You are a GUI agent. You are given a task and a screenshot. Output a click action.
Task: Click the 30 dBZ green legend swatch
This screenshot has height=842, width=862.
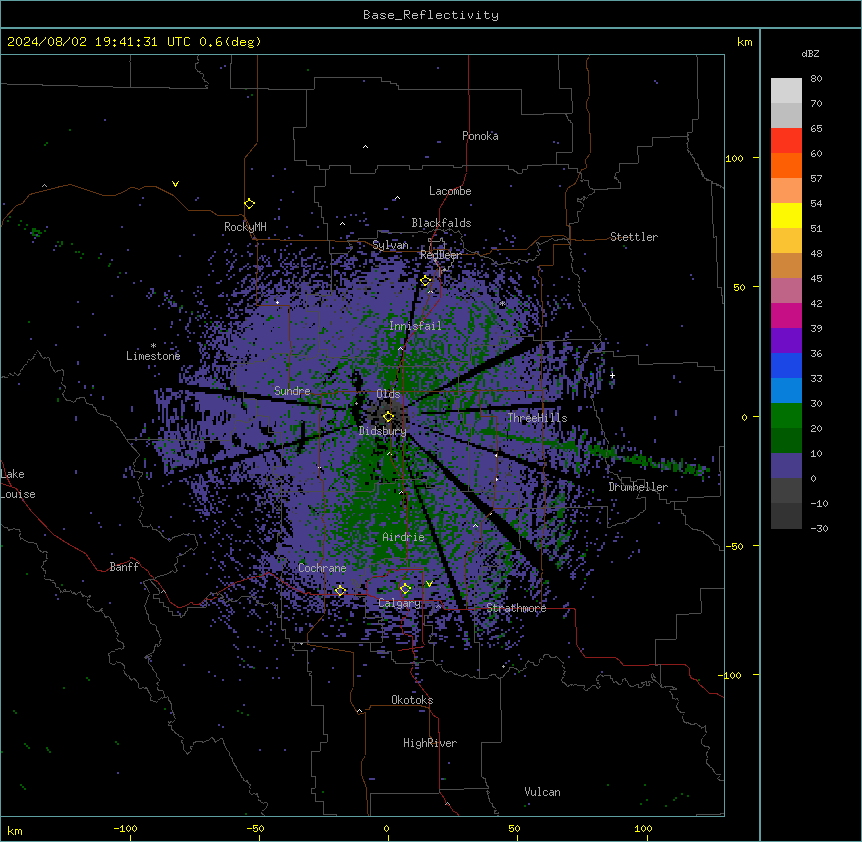[786, 416]
